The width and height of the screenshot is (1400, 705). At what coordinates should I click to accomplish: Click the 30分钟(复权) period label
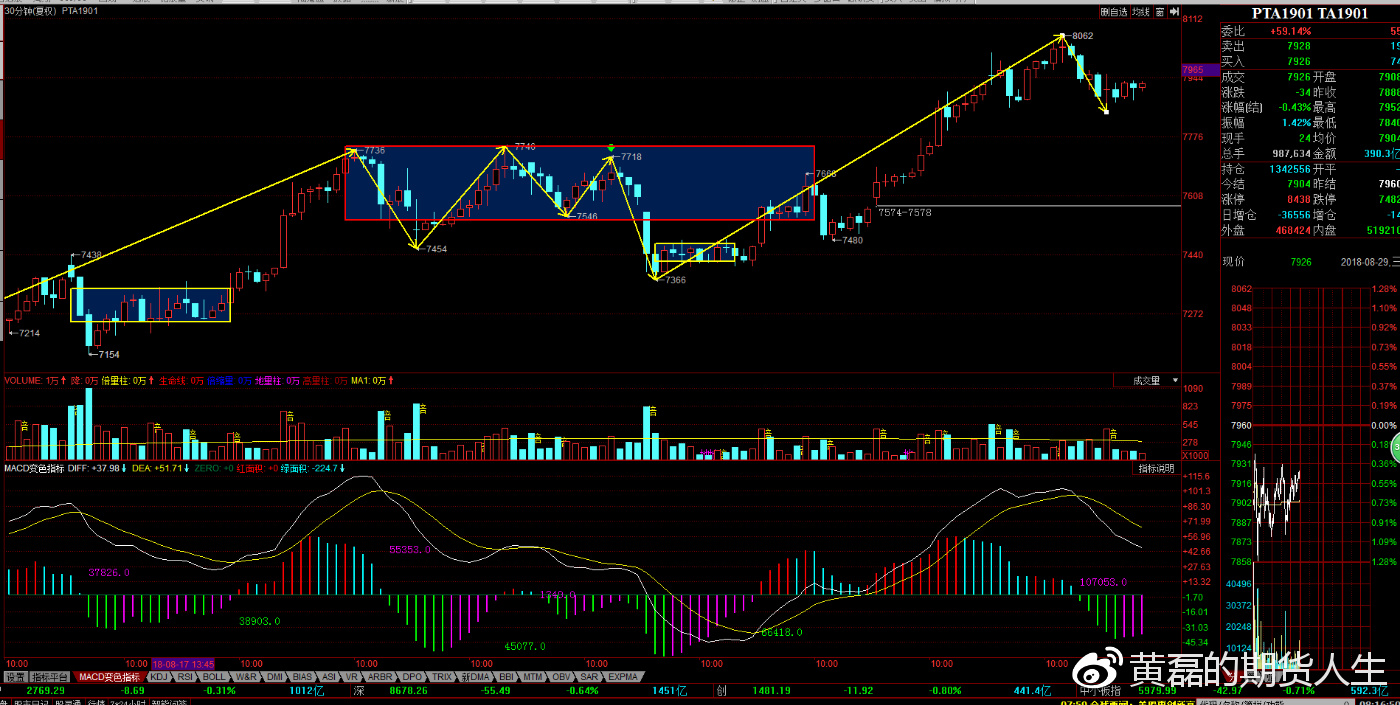(x=30, y=11)
